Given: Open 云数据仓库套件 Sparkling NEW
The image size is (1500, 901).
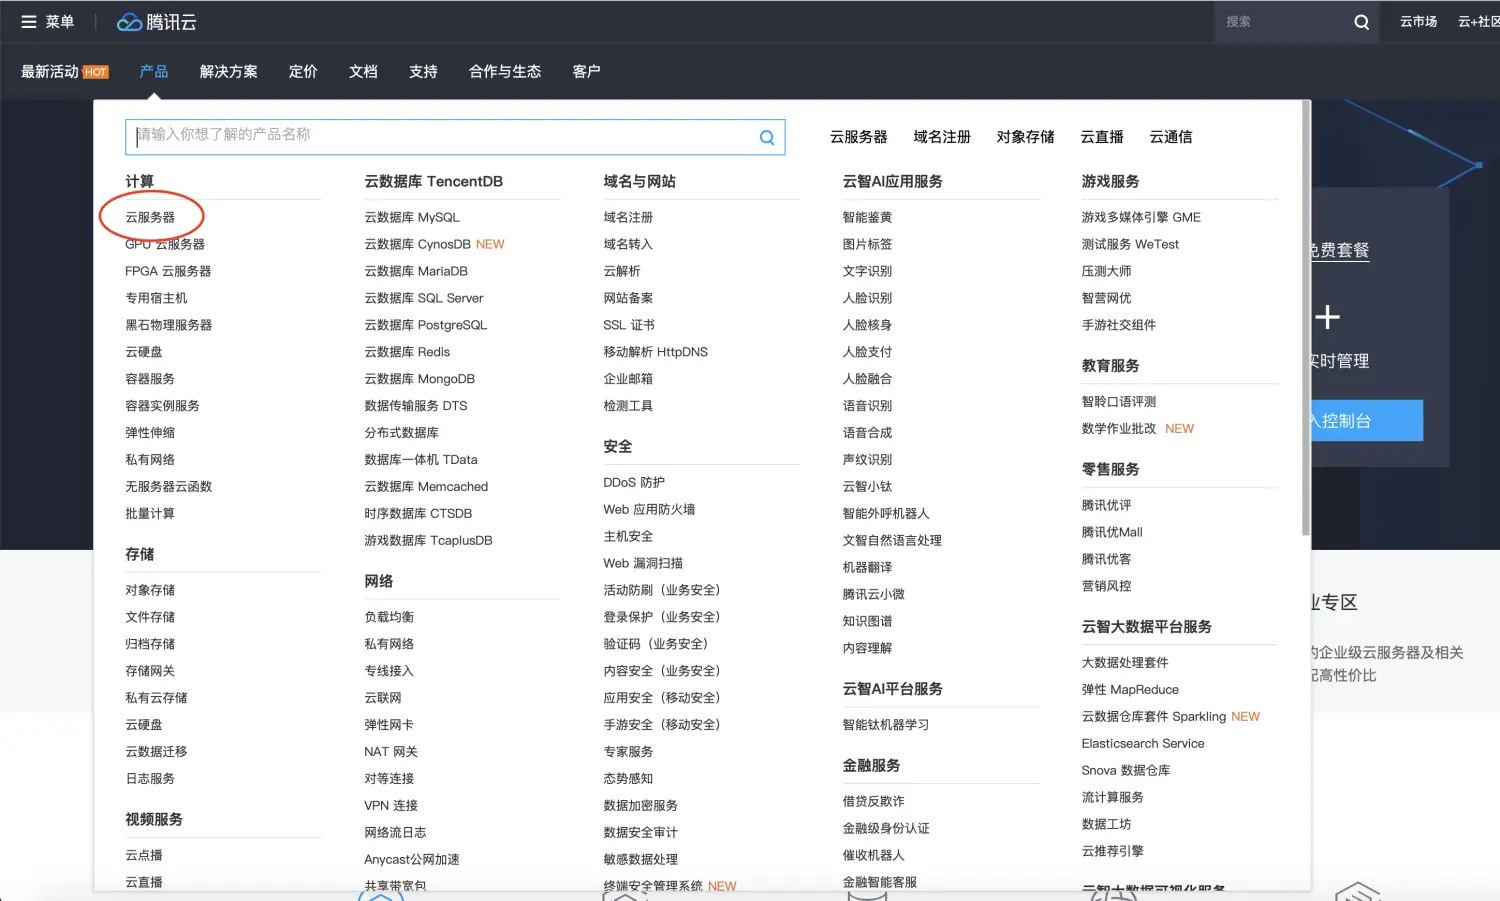Looking at the screenshot, I should [x=1170, y=717].
